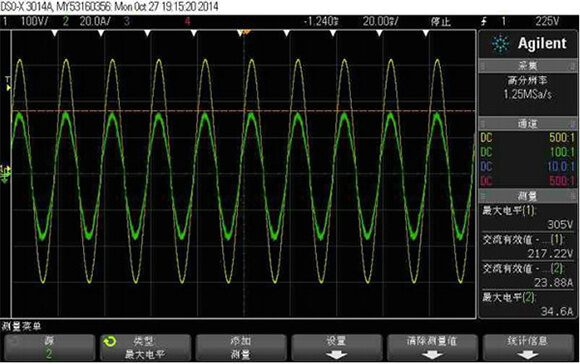Select channel 1 scale 100V/

pyautogui.click(x=34, y=21)
